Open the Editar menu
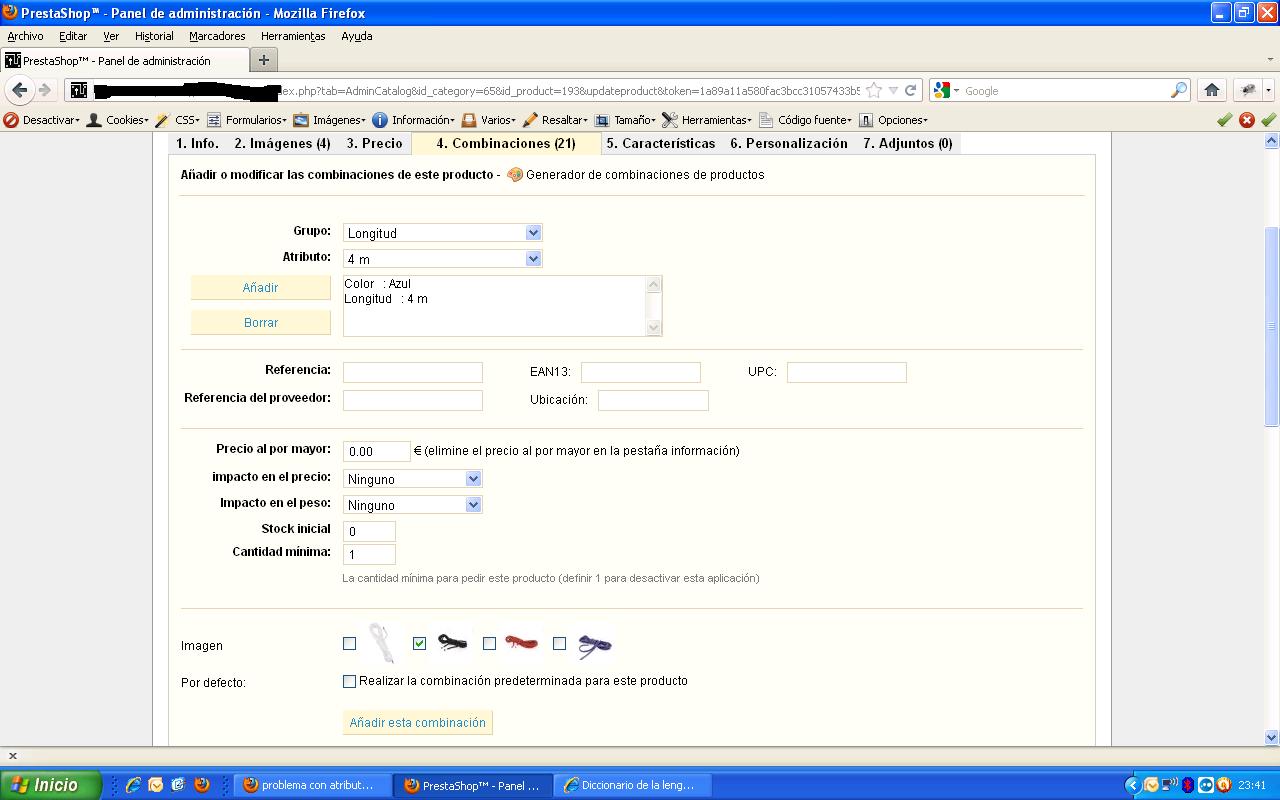The height and width of the screenshot is (800, 1280). (73, 36)
